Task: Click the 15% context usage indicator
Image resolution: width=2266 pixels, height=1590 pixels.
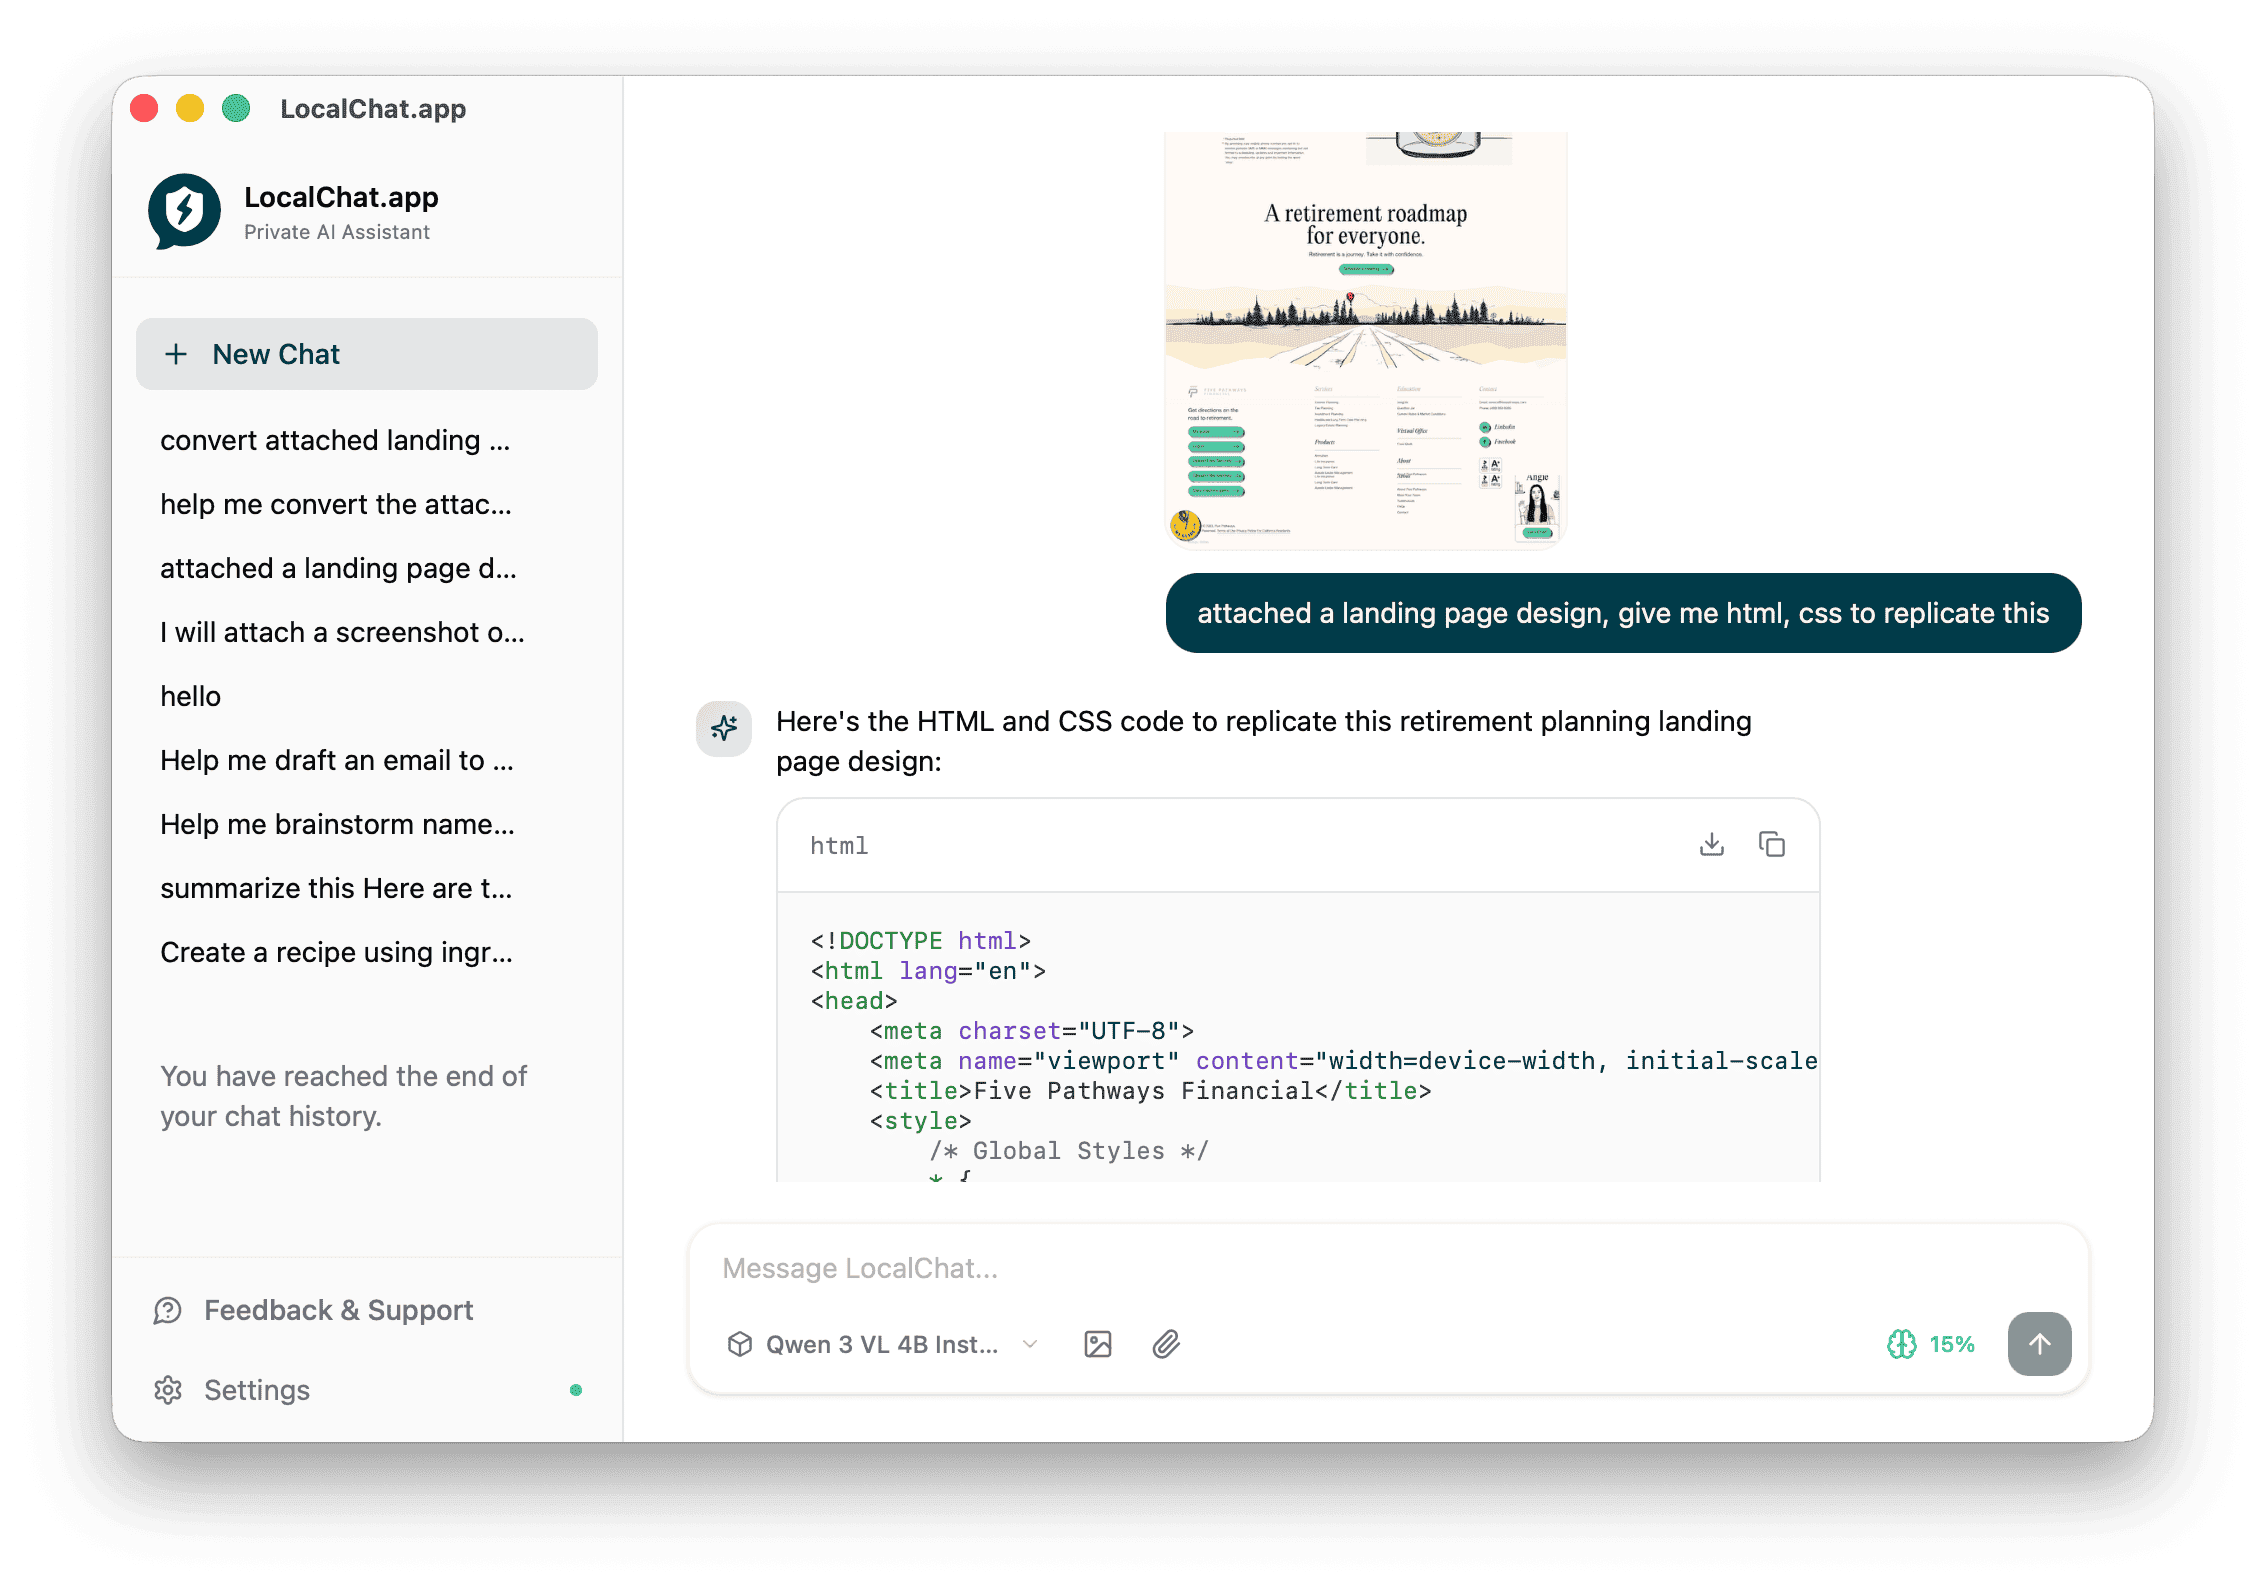Action: 1951,1344
